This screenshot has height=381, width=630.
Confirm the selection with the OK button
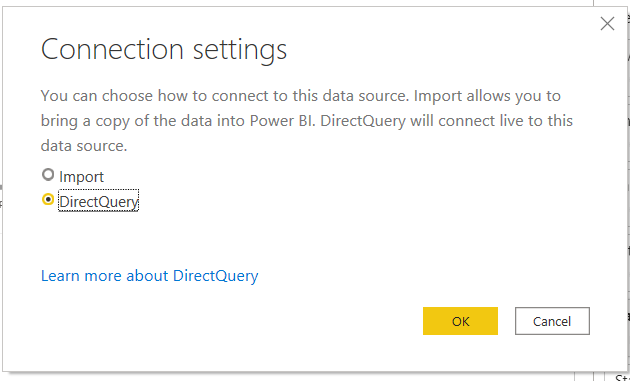[x=460, y=321]
